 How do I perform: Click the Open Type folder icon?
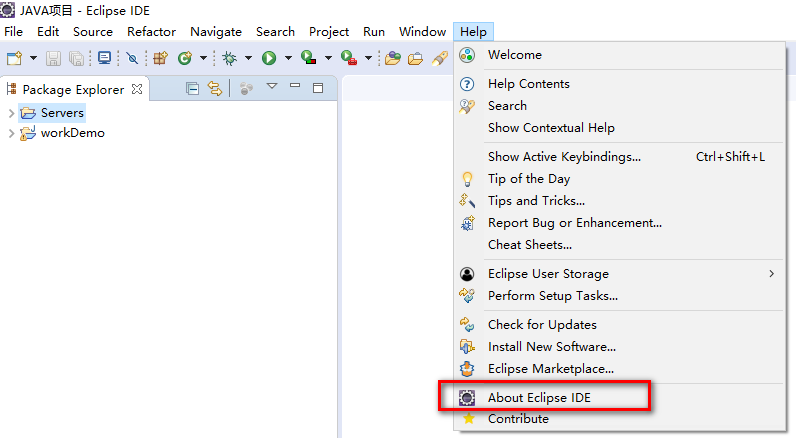click(x=392, y=58)
